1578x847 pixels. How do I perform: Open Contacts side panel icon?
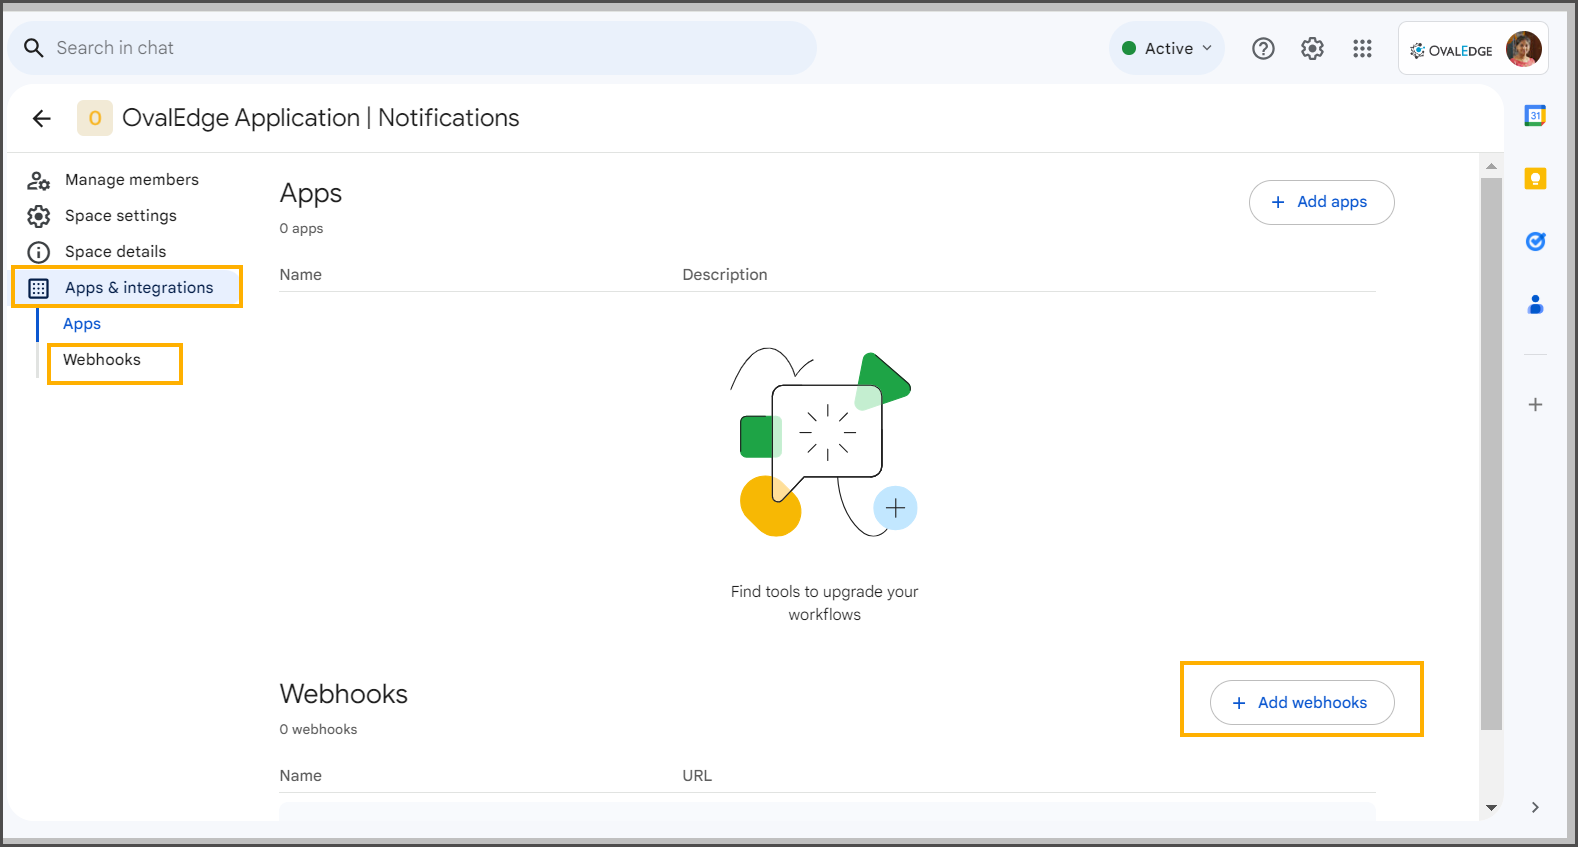tap(1535, 304)
